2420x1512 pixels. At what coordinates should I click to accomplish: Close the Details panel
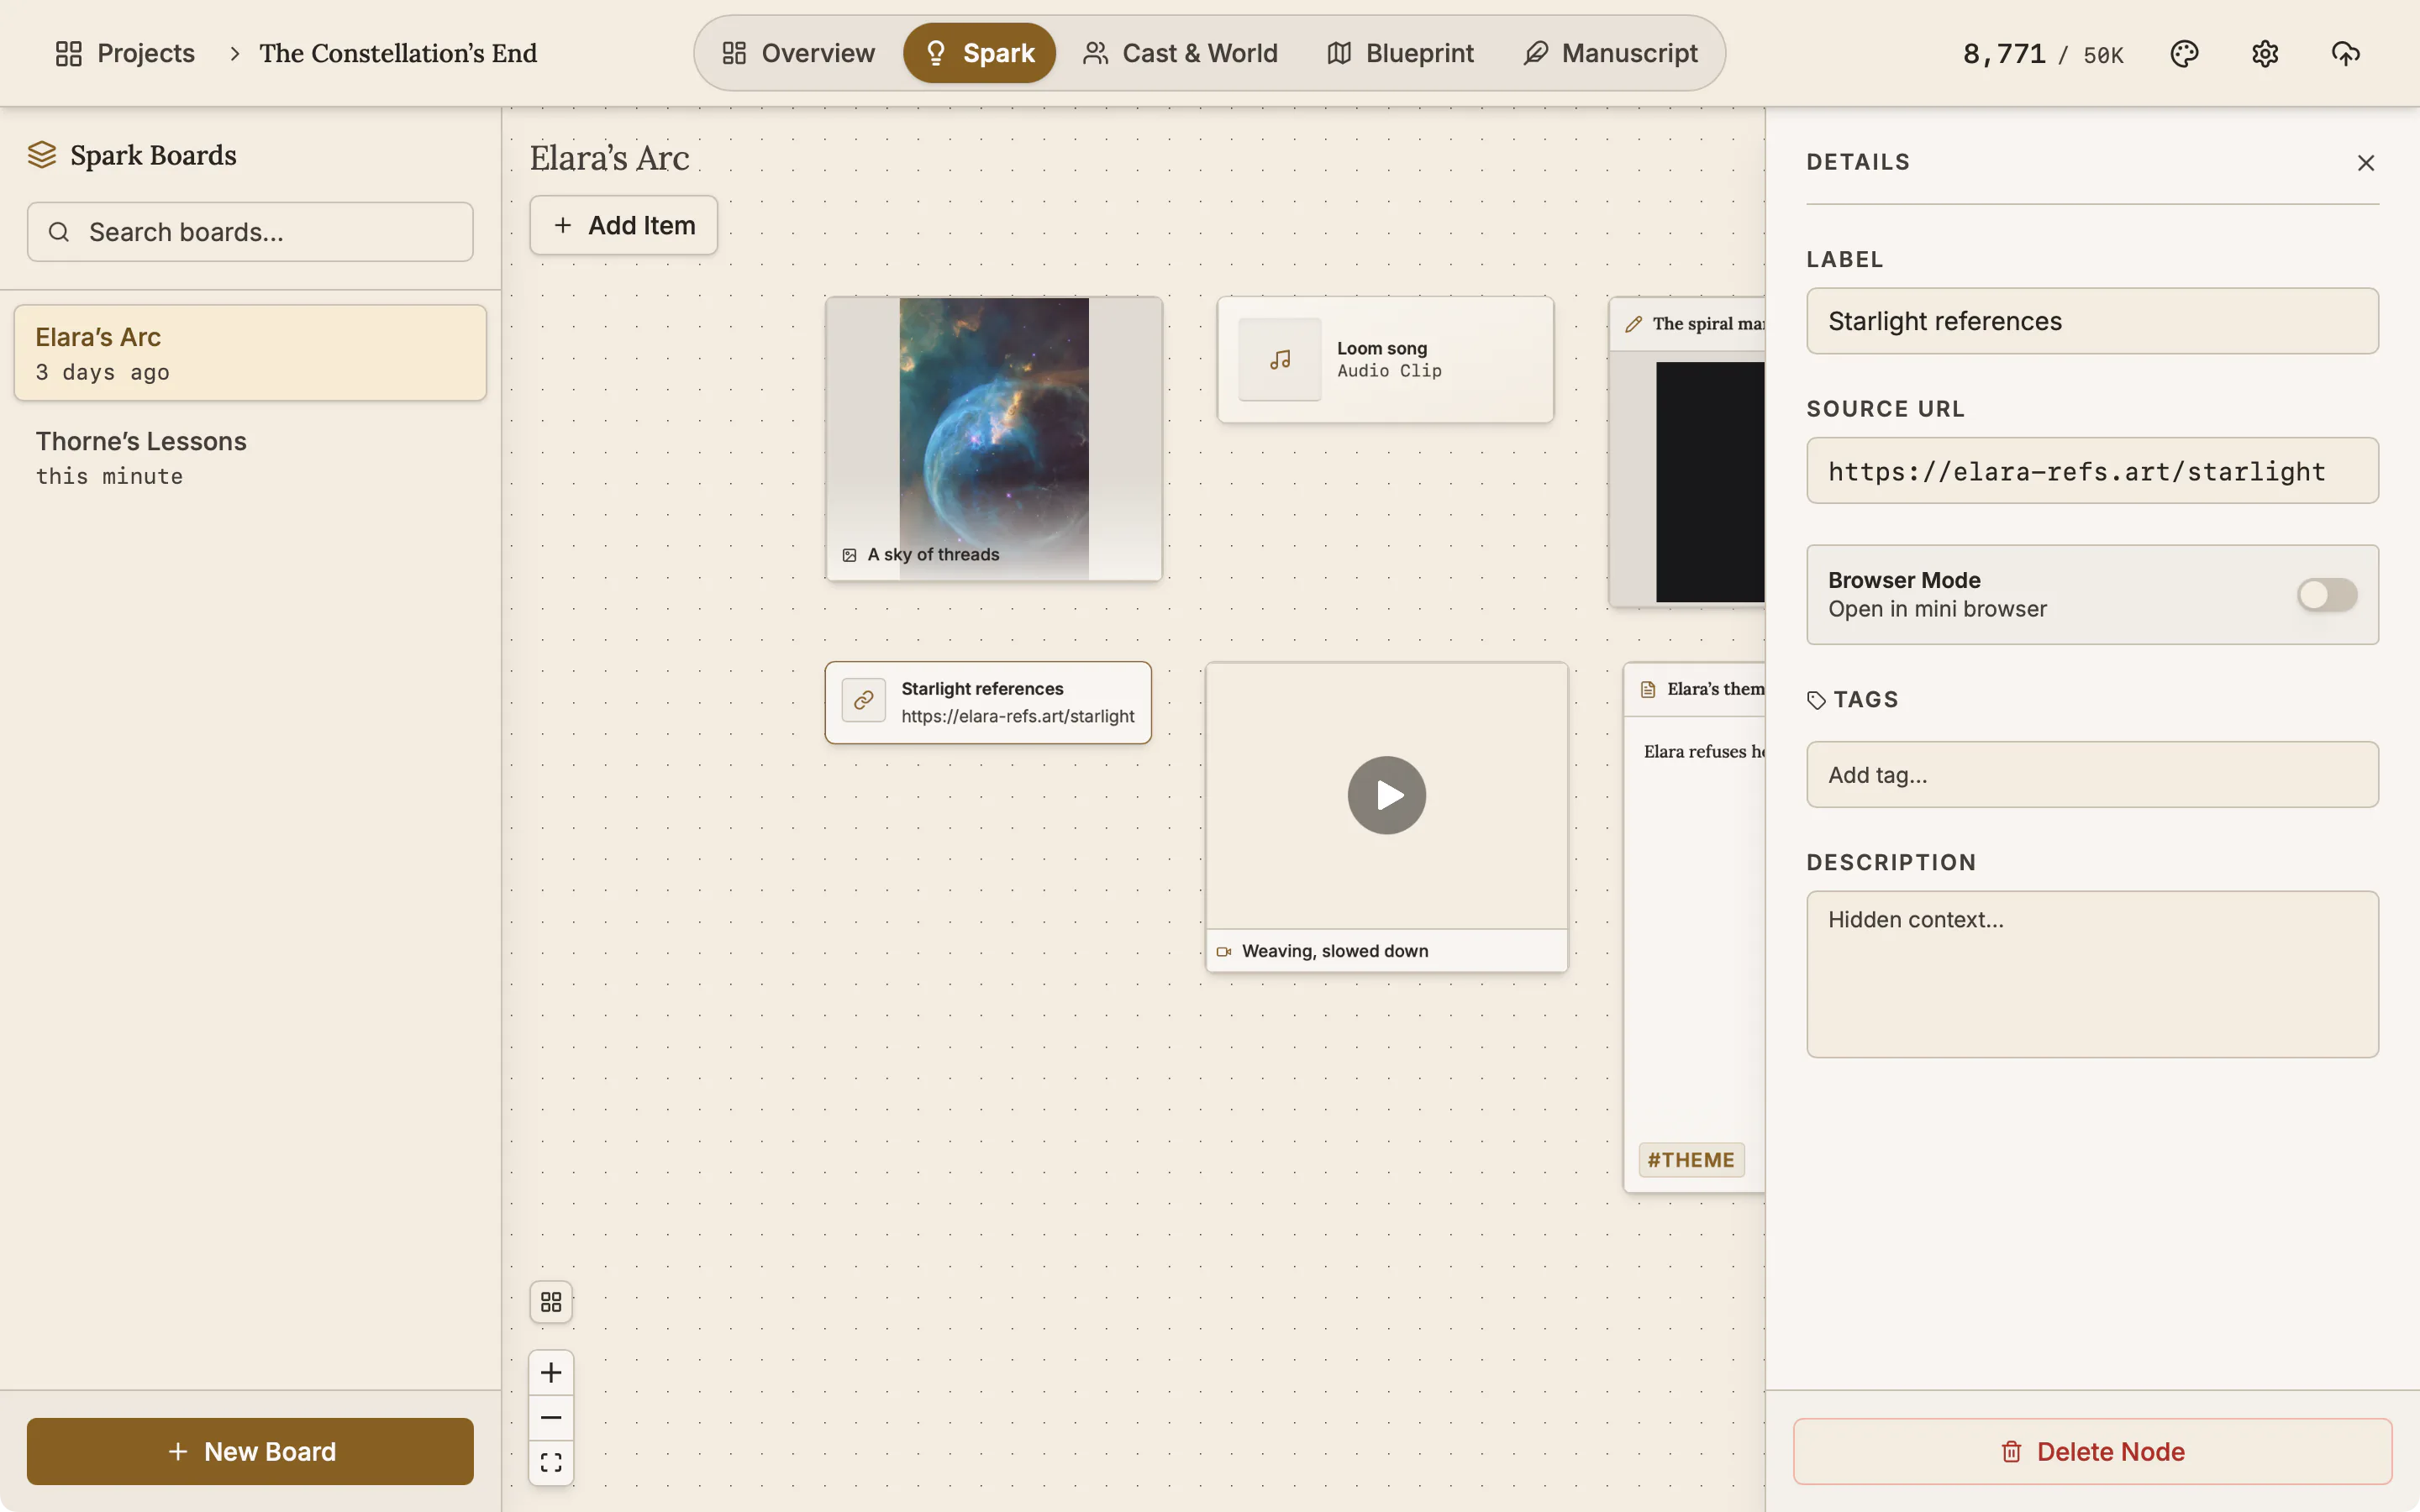[x=2365, y=162]
